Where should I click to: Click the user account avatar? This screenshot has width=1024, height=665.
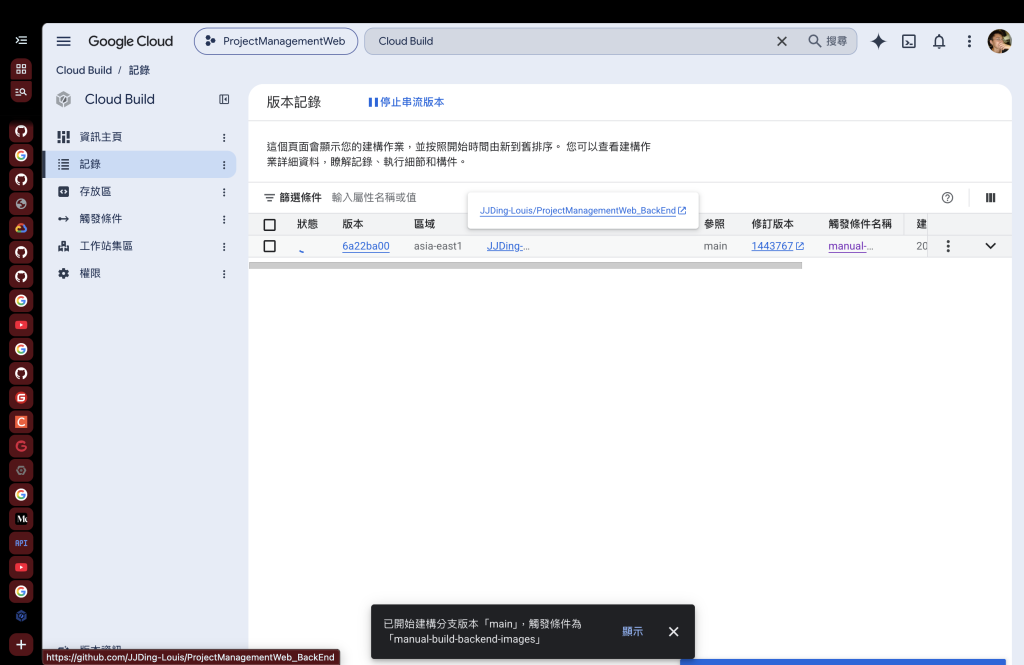click(x=999, y=41)
